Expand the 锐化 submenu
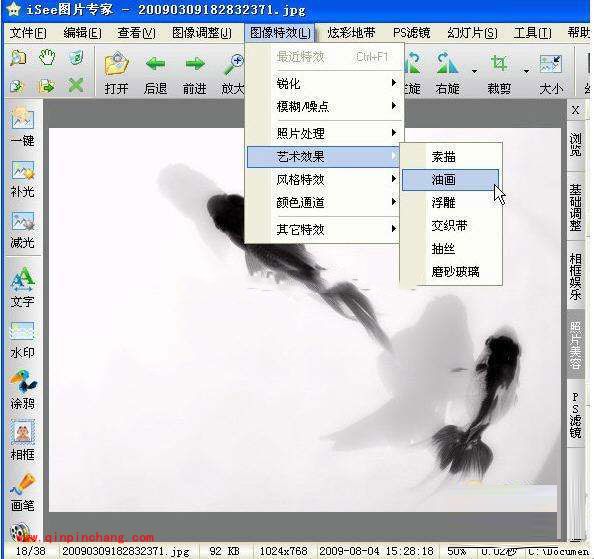 click(323, 83)
